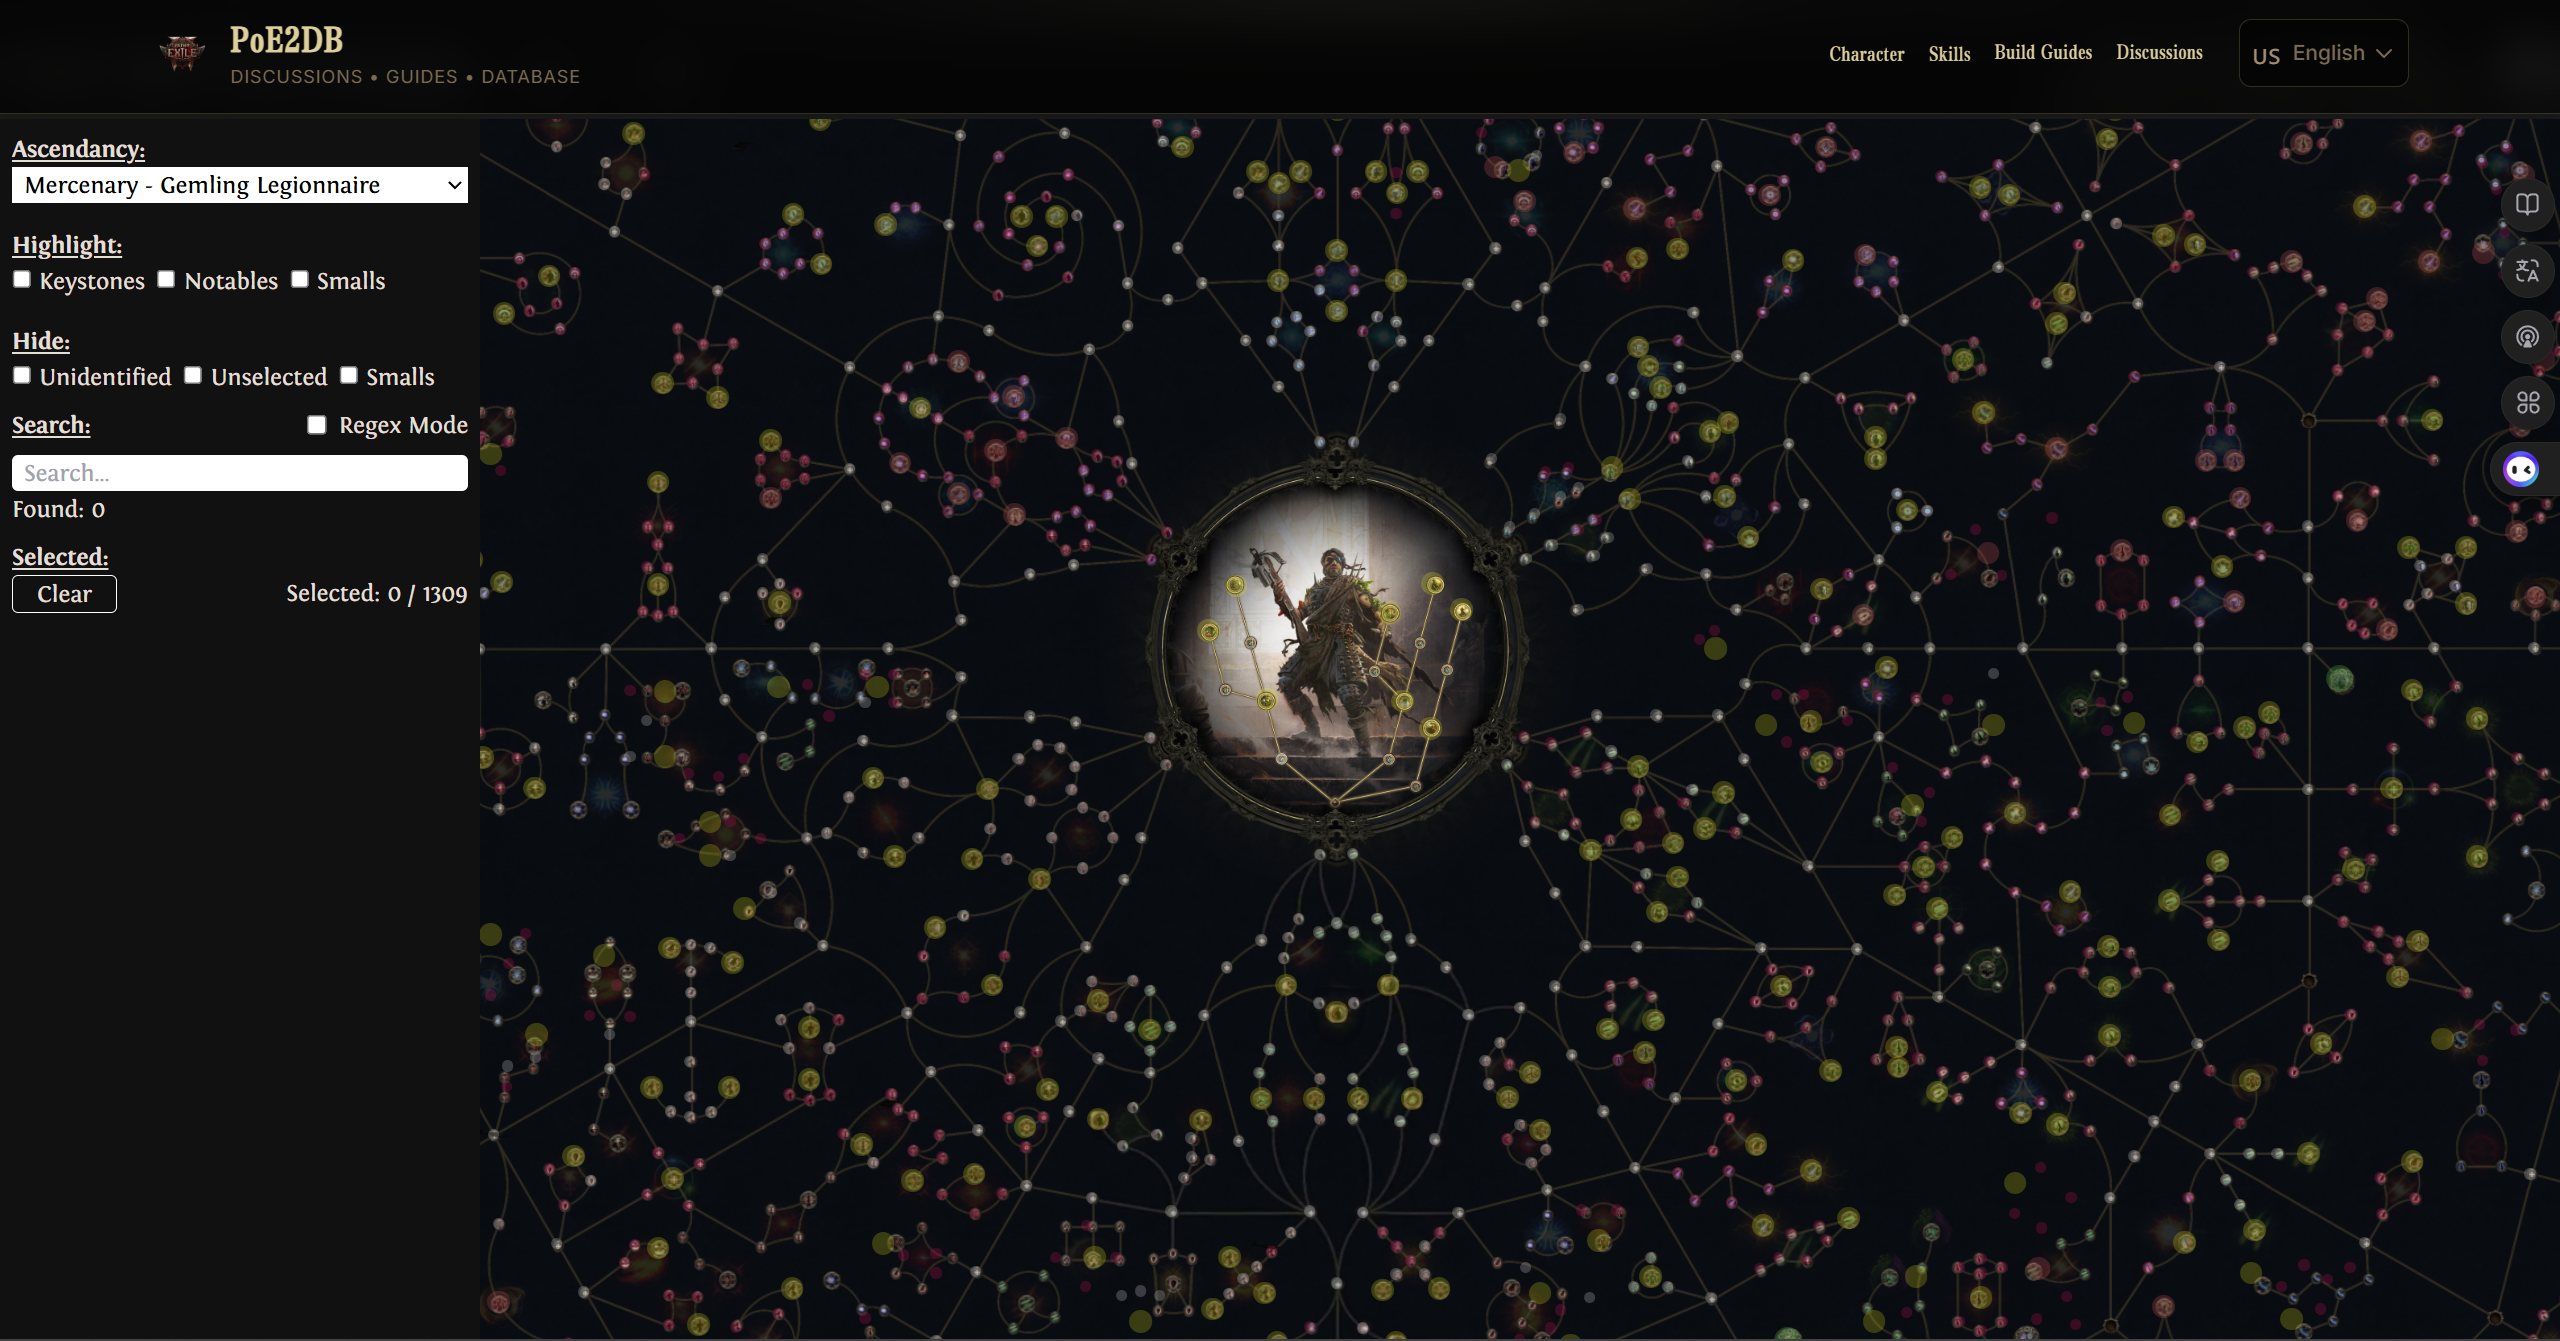This screenshot has height=1341, width=2560.
Task: Enable Keystones highlight checkbox
Action: (22, 280)
